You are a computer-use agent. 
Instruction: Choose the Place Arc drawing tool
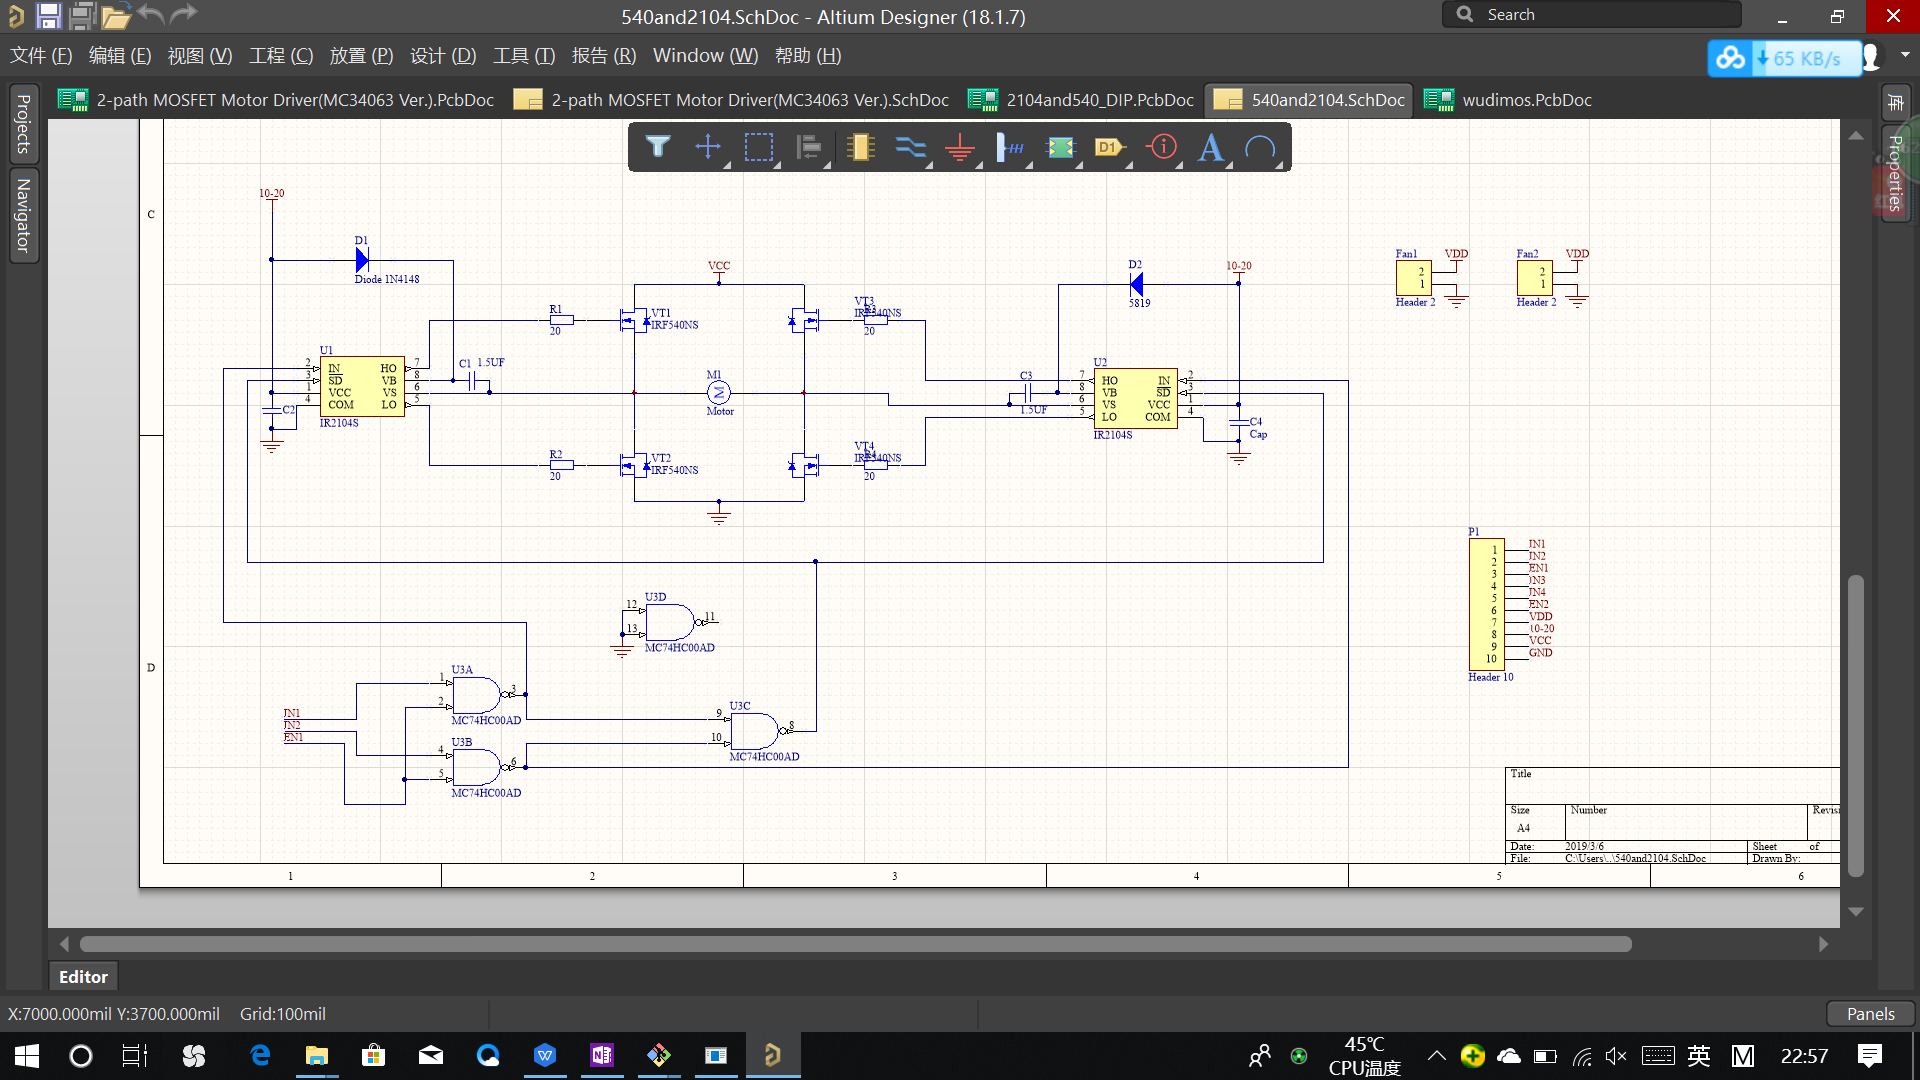[1261, 147]
